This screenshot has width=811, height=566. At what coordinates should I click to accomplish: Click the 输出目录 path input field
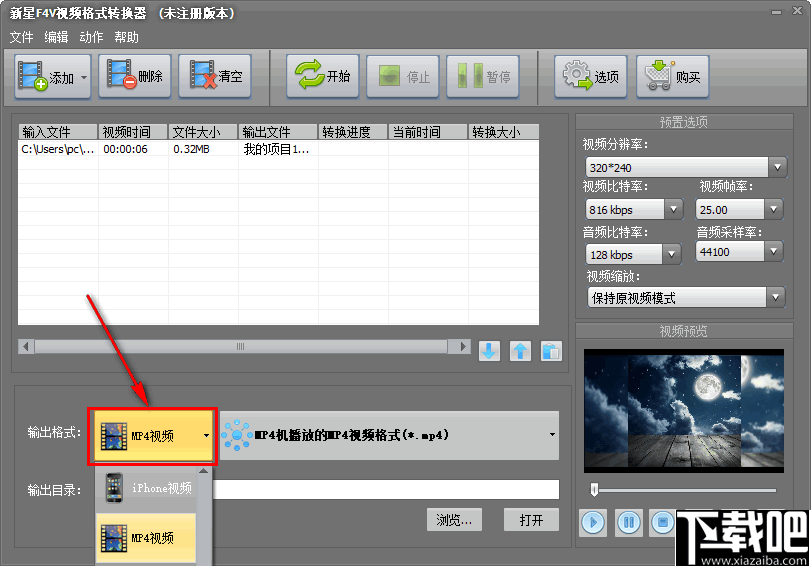(386, 489)
